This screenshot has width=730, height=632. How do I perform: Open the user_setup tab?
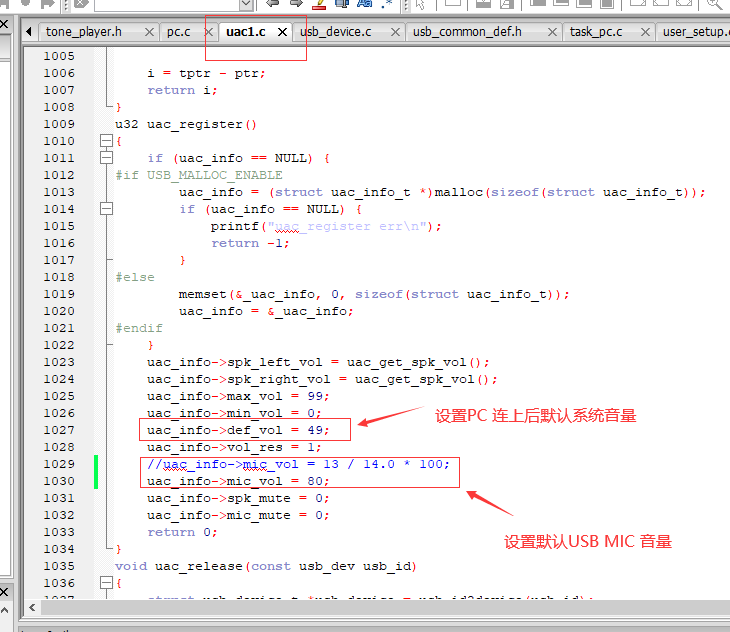[696, 32]
